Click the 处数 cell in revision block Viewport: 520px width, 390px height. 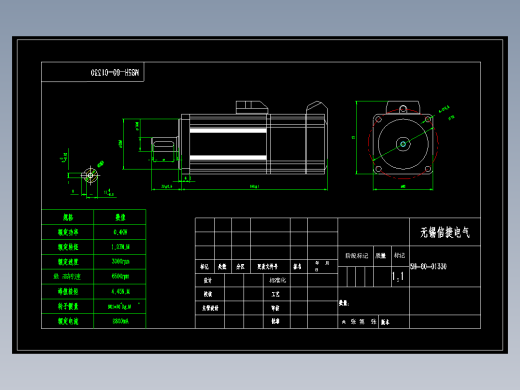(x=222, y=267)
